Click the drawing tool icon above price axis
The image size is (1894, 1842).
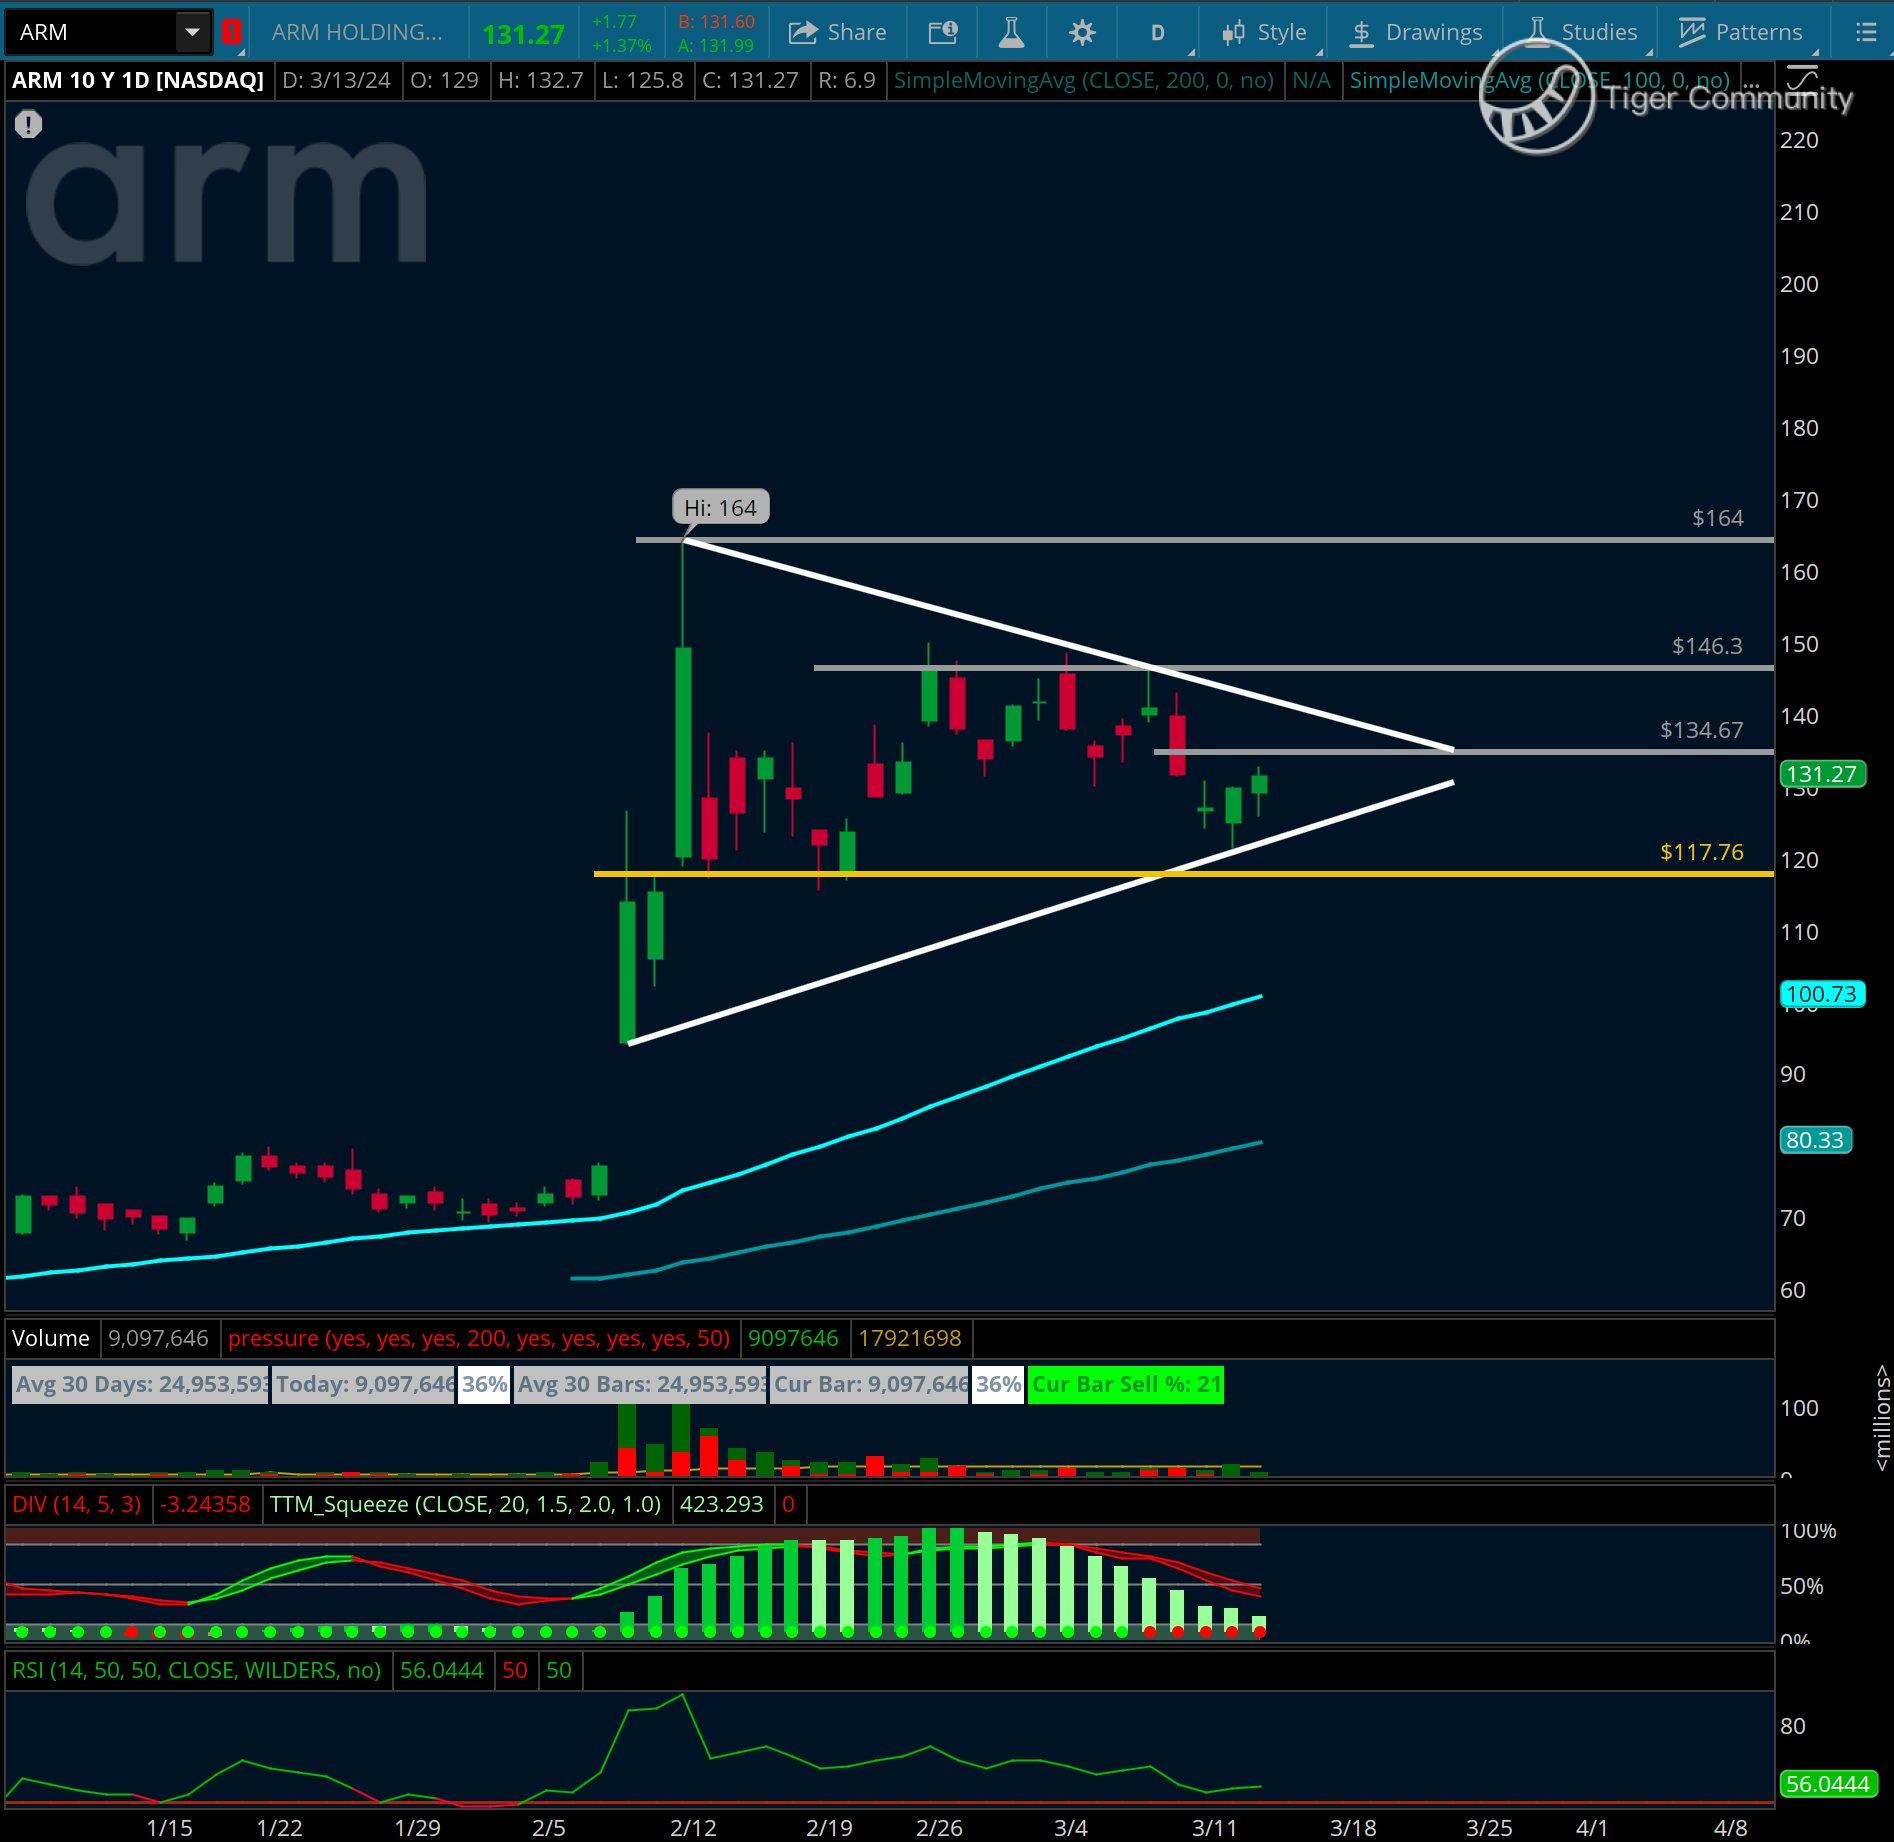[x=1802, y=78]
